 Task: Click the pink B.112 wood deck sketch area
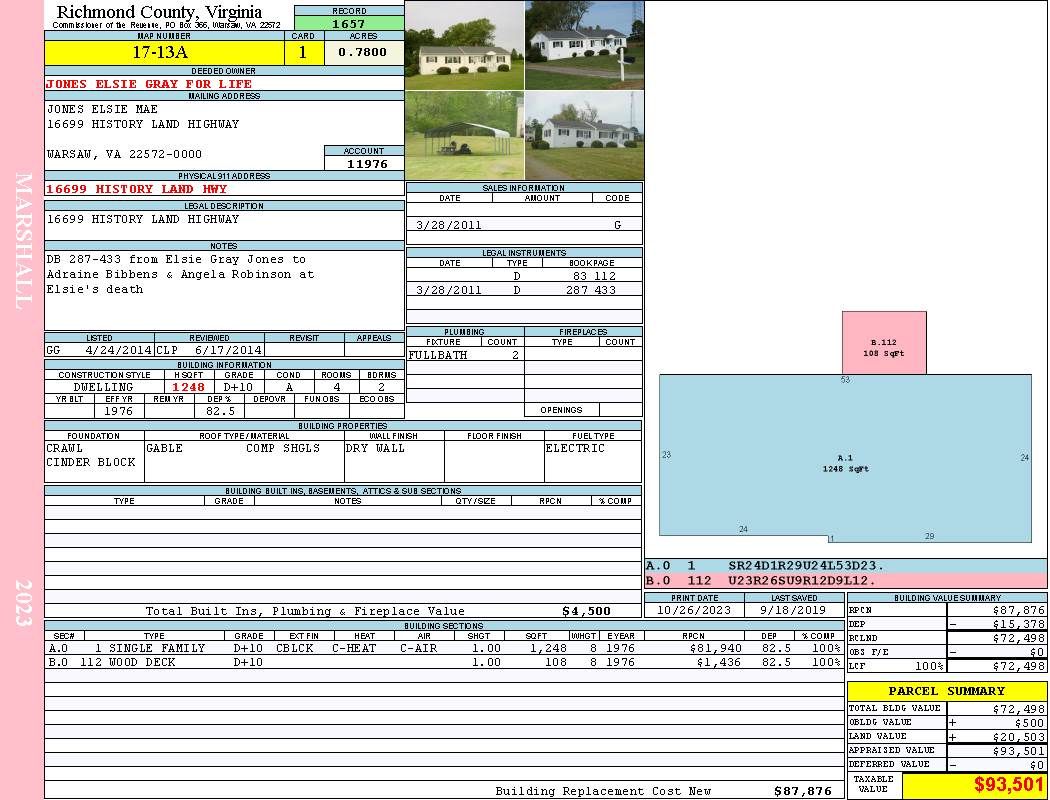(883, 342)
